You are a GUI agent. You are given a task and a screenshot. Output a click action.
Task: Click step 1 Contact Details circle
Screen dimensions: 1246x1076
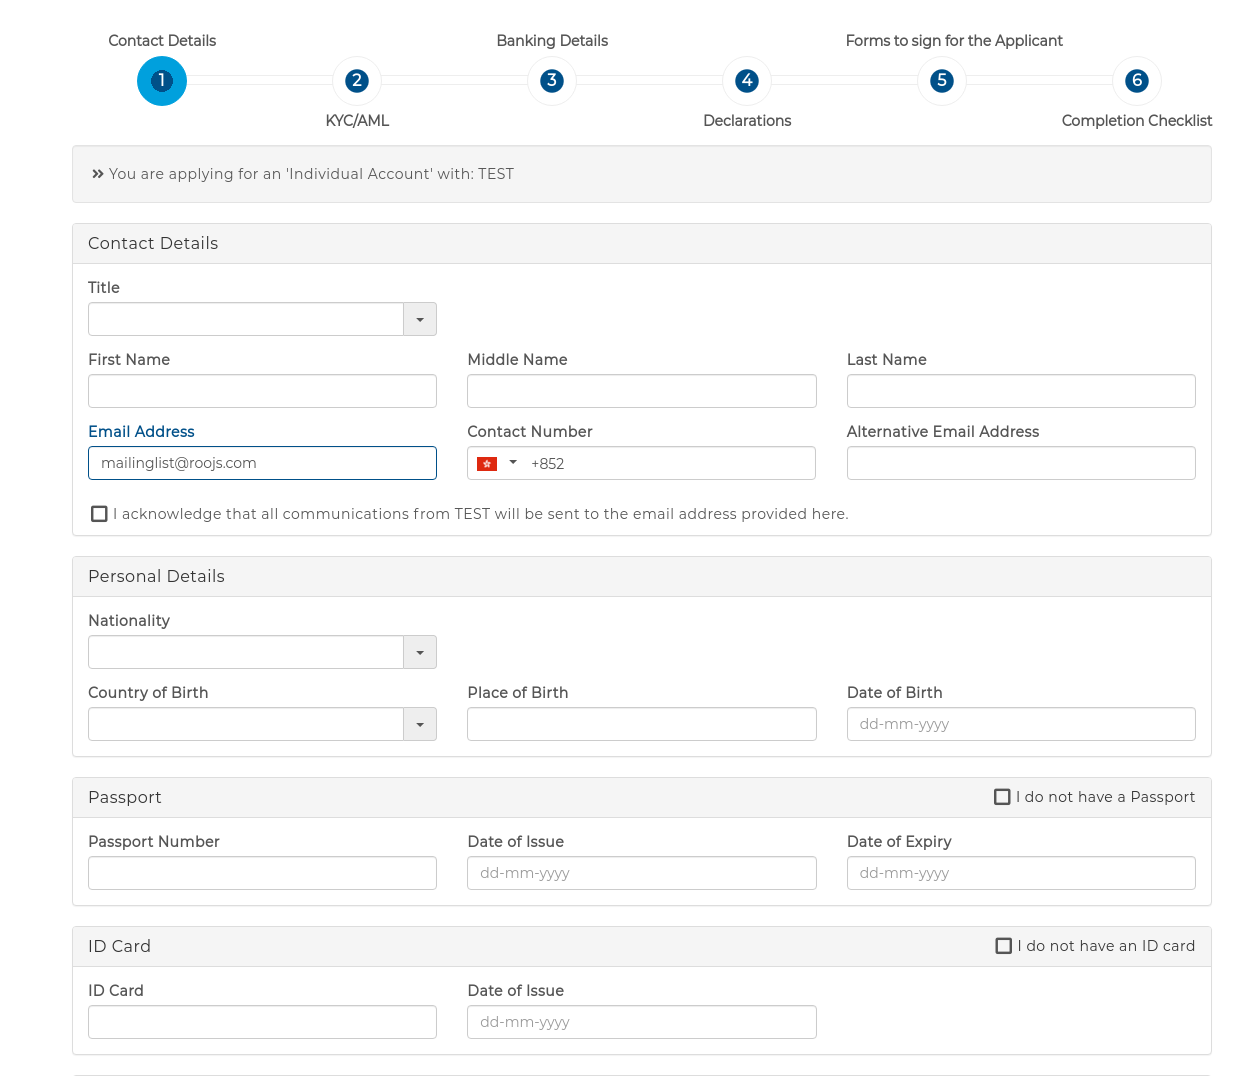coord(162,81)
